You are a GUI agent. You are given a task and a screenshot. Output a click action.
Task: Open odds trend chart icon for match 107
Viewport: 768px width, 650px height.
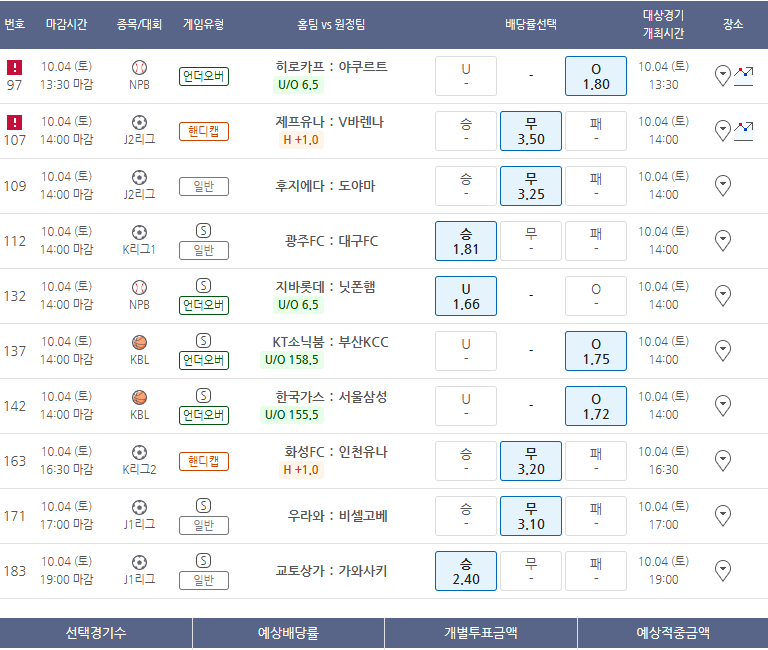pos(743,130)
